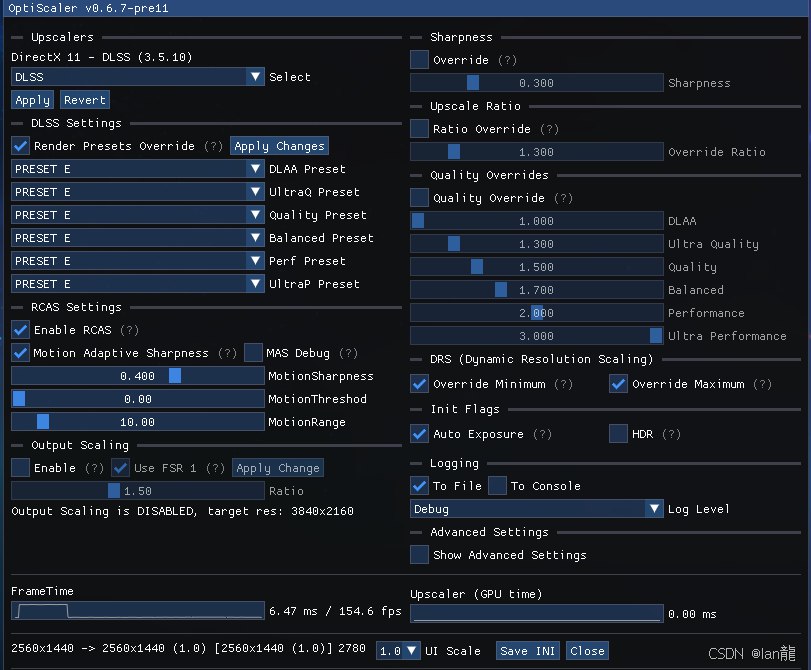Click the Save INI button
This screenshot has width=811, height=670.
528,651
